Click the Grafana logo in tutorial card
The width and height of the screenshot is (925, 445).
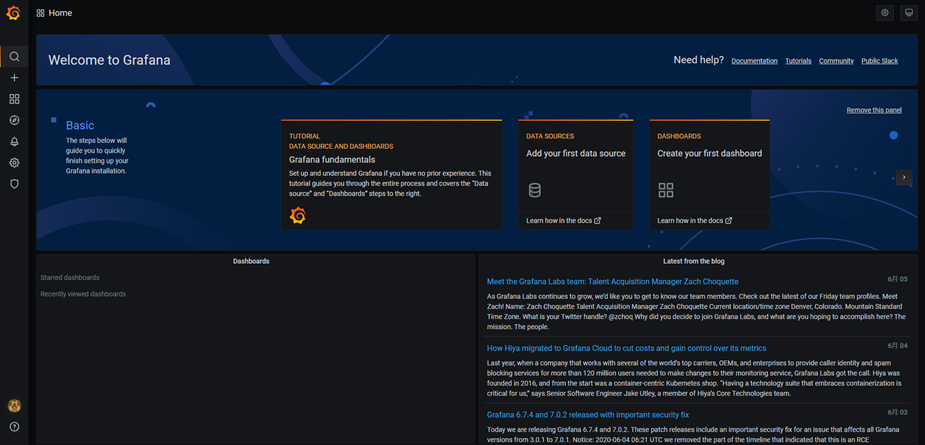[x=298, y=215]
